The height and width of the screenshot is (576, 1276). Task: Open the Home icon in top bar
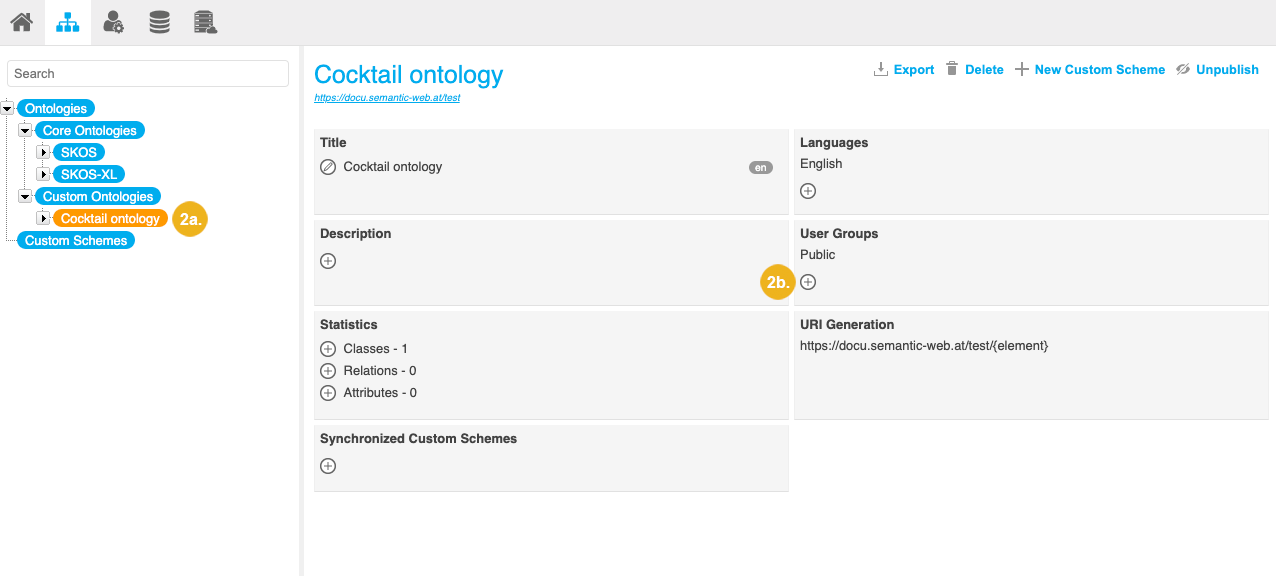tap(22, 22)
